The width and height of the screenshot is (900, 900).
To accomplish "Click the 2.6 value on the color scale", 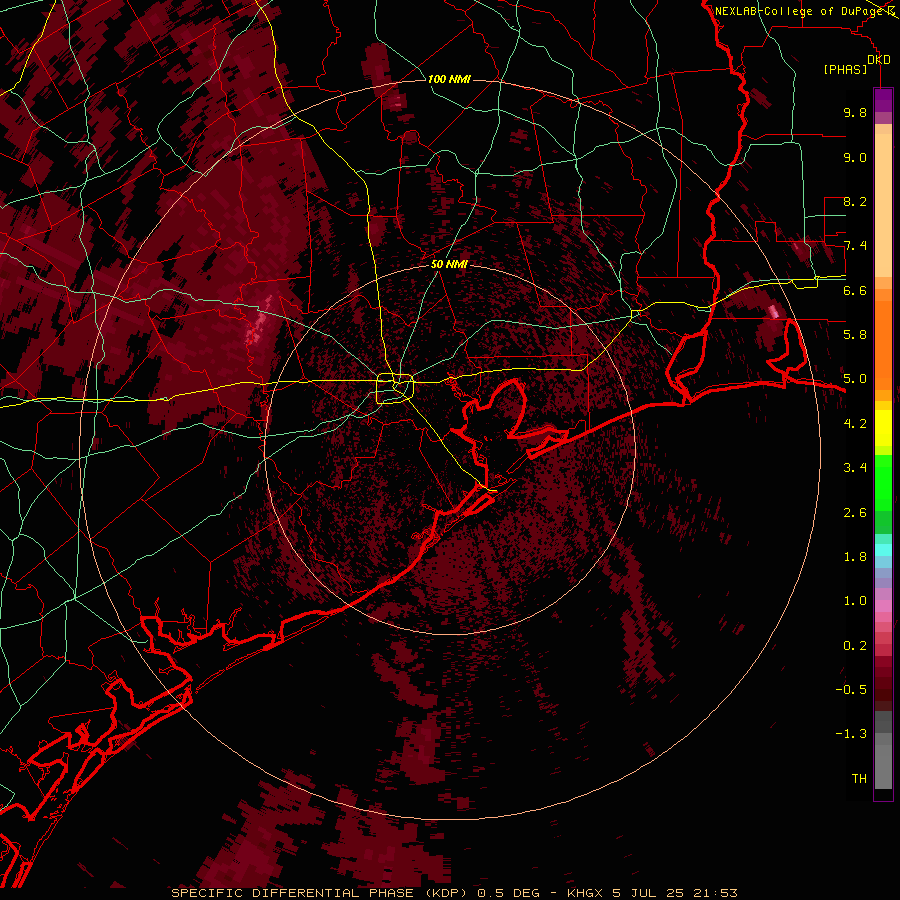I will coord(855,513).
